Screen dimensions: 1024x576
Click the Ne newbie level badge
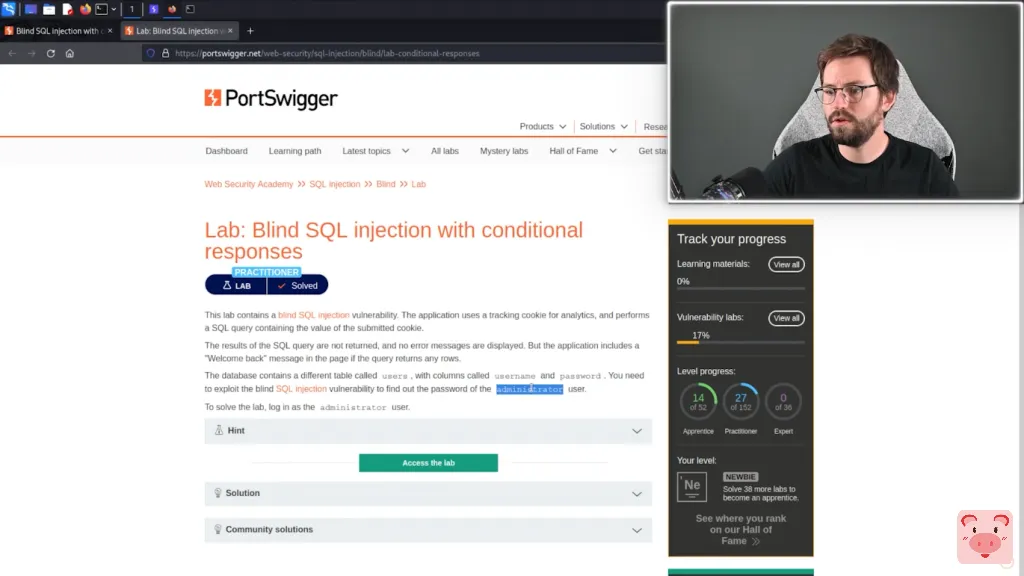click(x=692, y=487)
